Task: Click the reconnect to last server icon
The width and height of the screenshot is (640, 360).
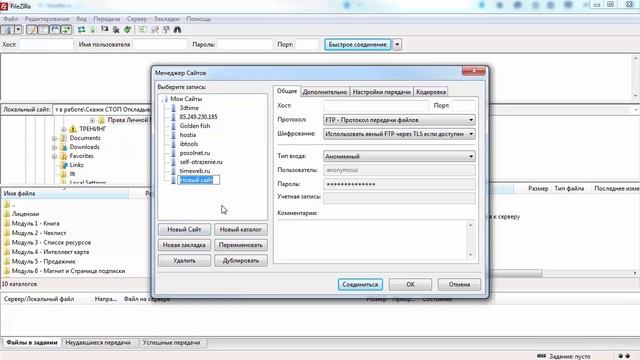Action: (127, 30)
